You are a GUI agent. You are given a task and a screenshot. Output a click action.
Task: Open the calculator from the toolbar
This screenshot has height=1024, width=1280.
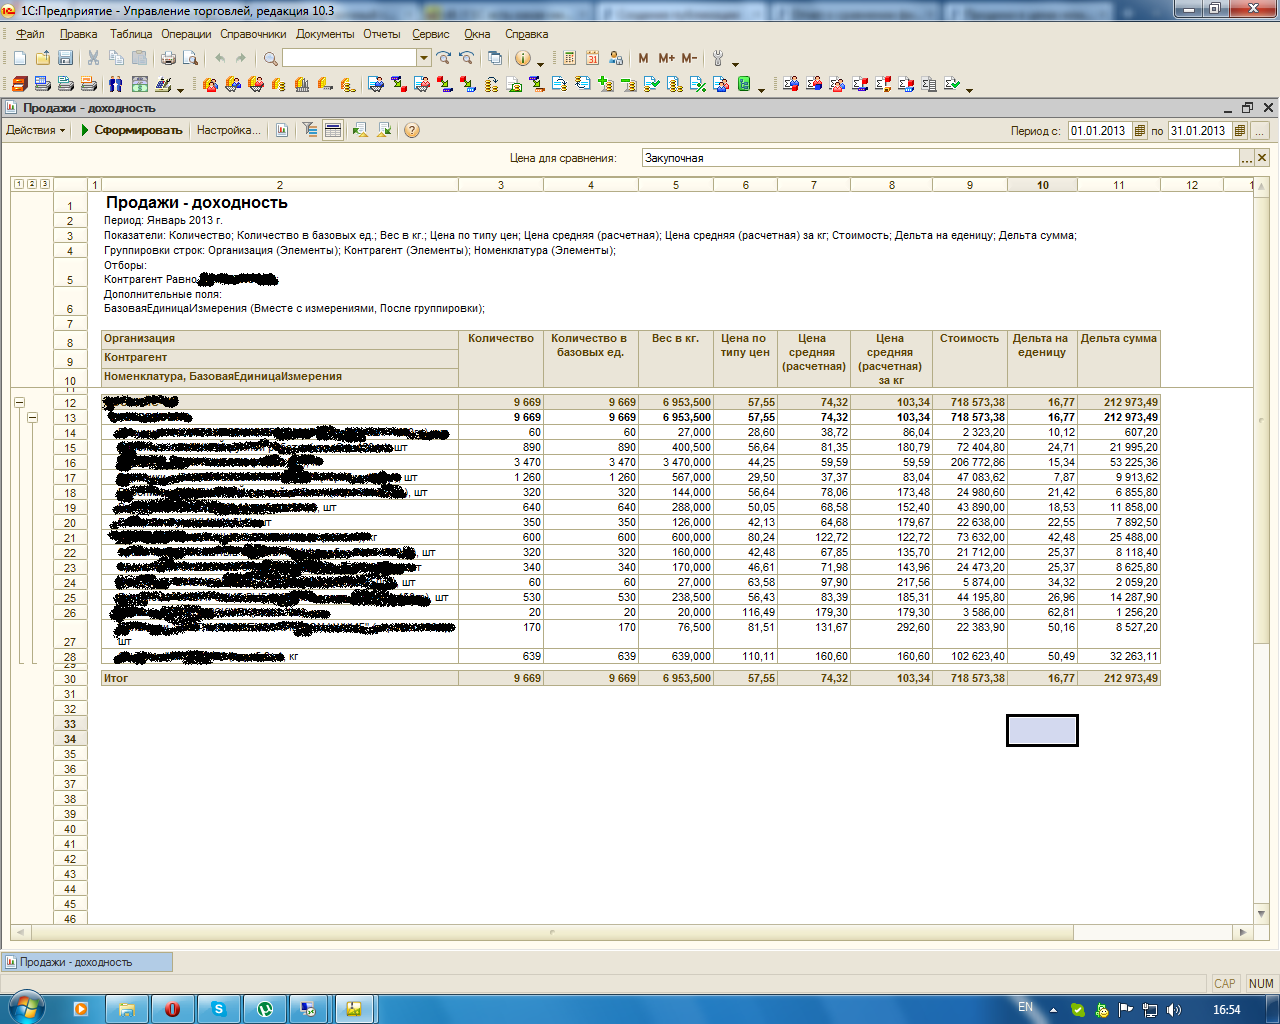tap(570, 59)
